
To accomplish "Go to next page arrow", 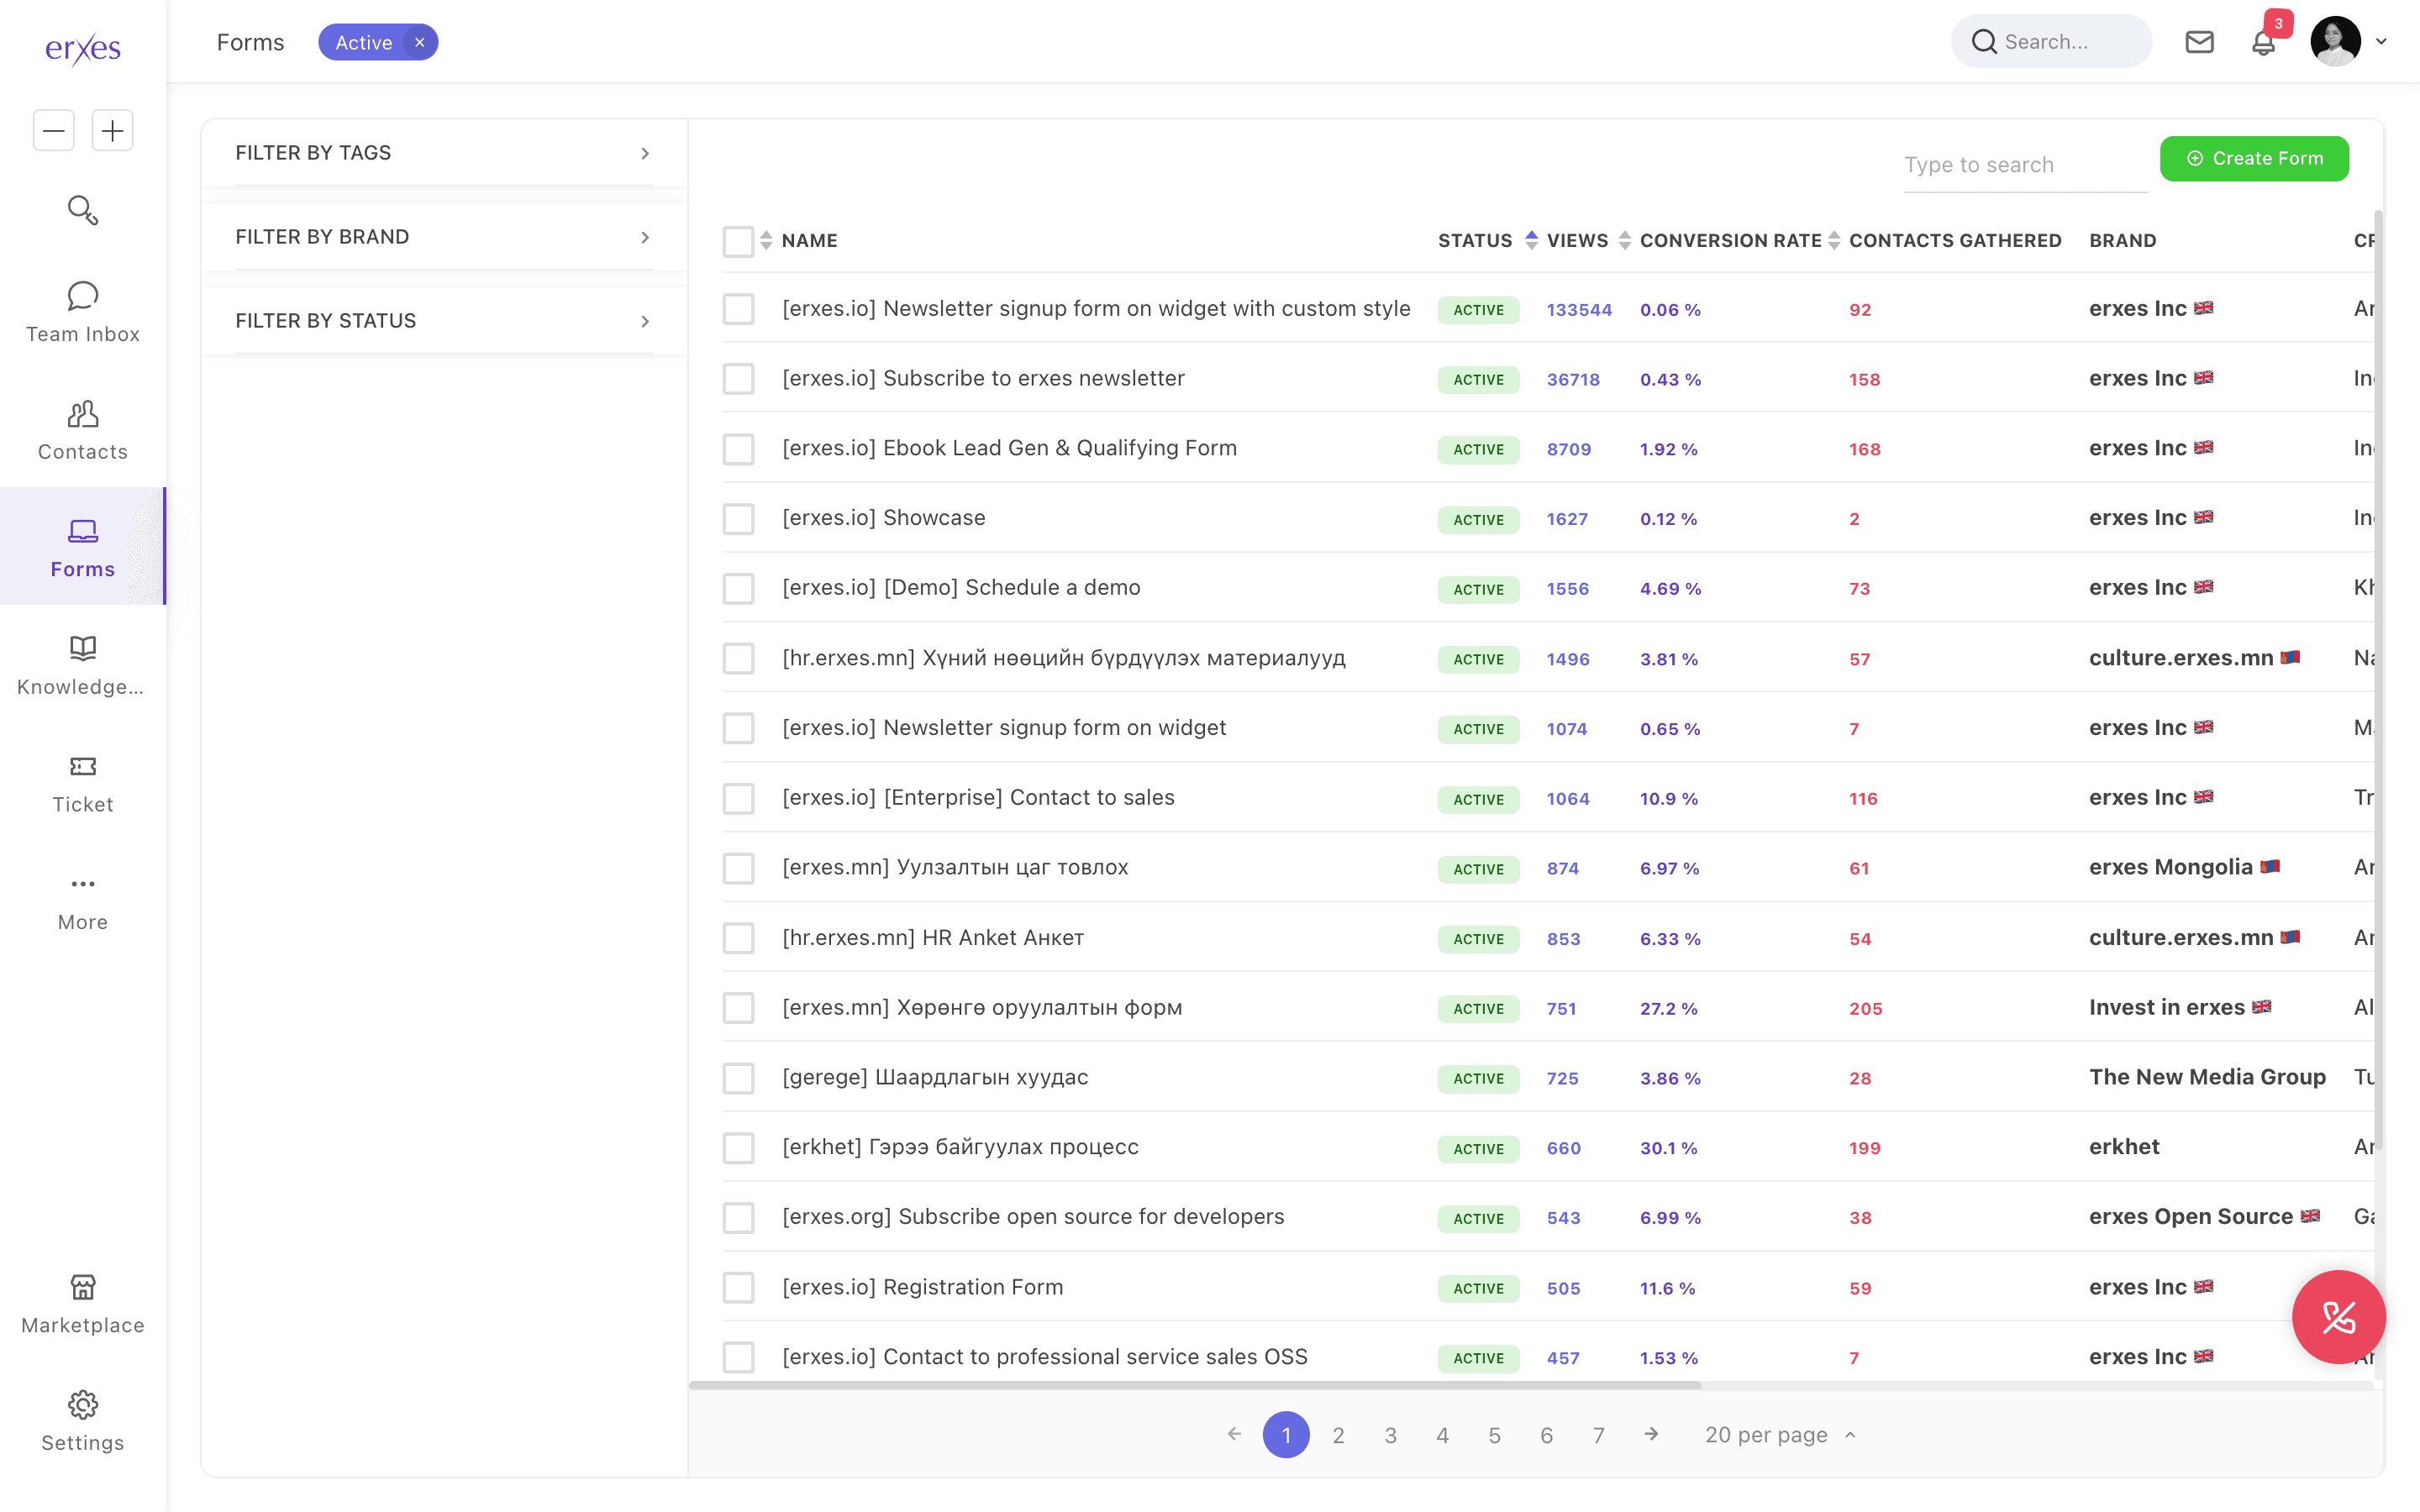I will (x=1651, y=1434).
